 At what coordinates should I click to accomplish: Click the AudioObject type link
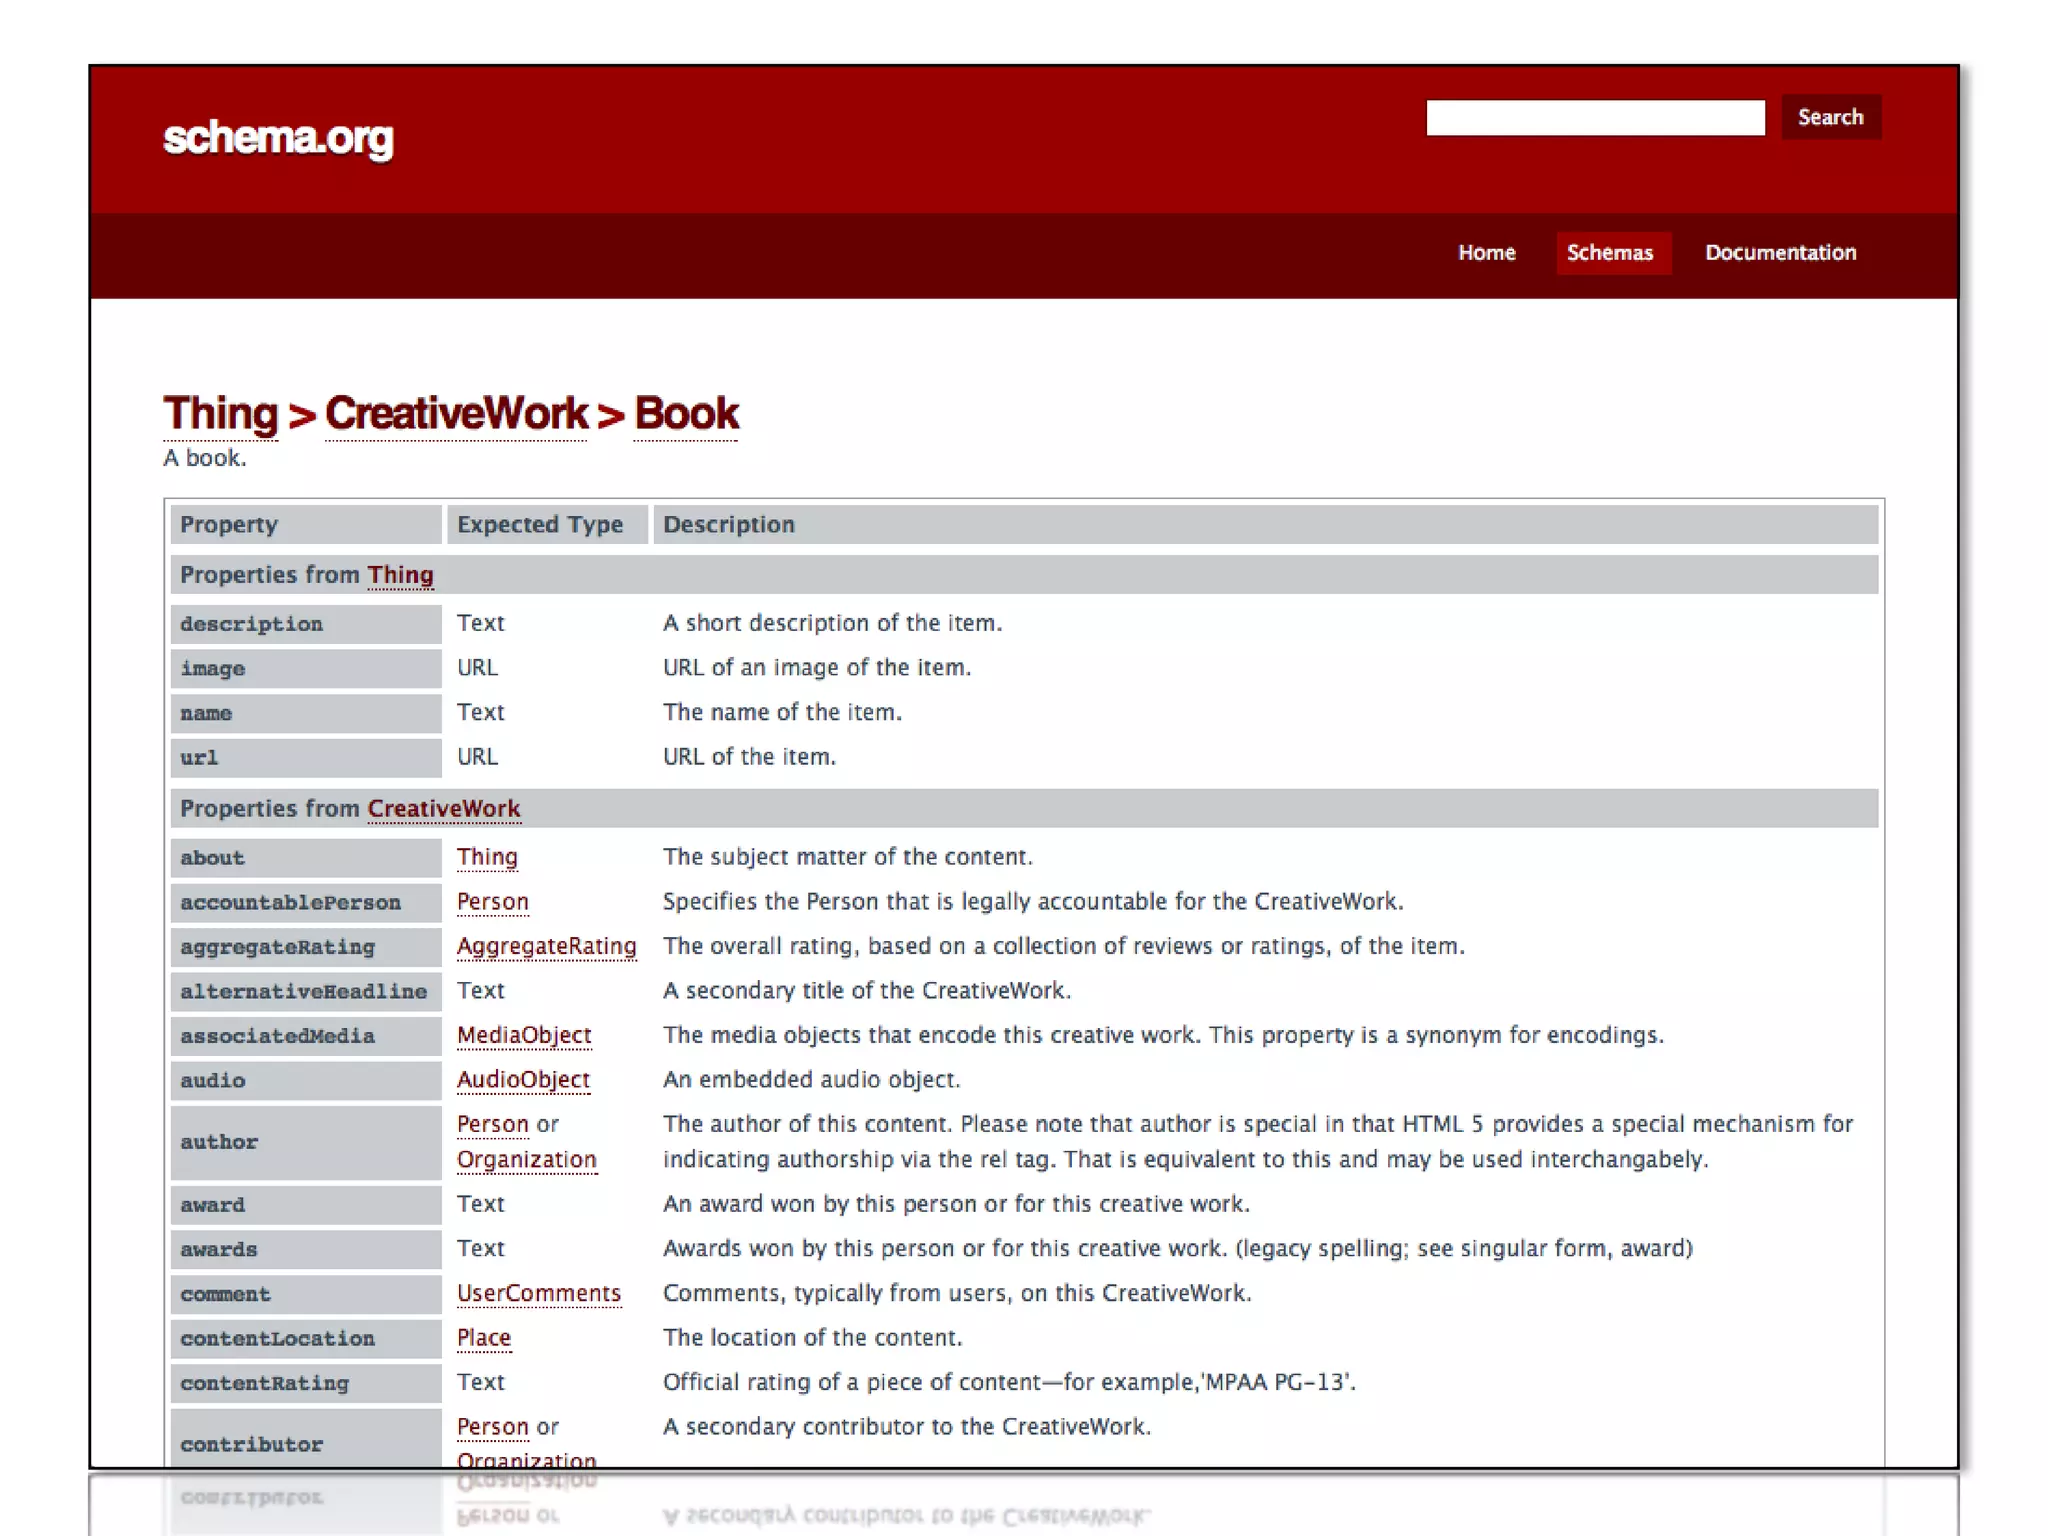tap(523, 1080)
